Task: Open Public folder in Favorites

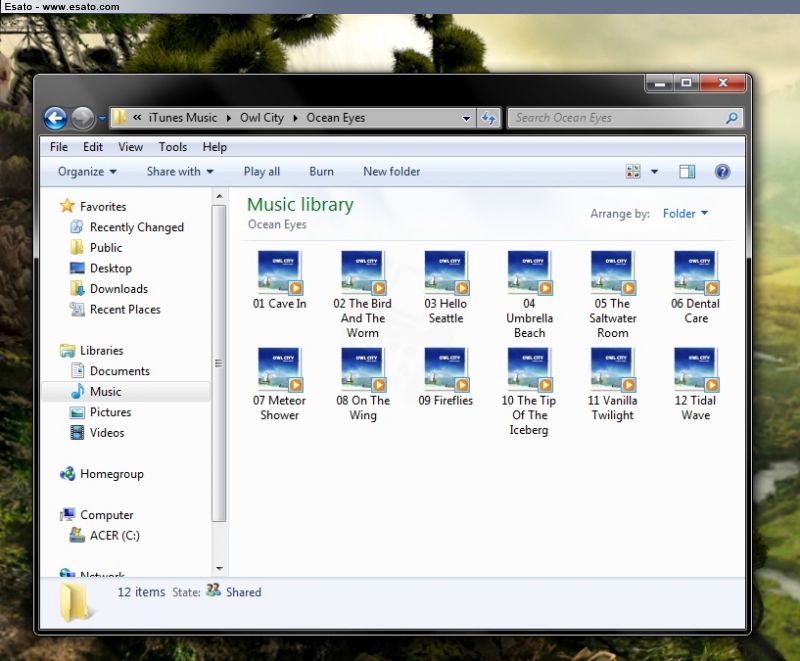Action: [106, 247]
